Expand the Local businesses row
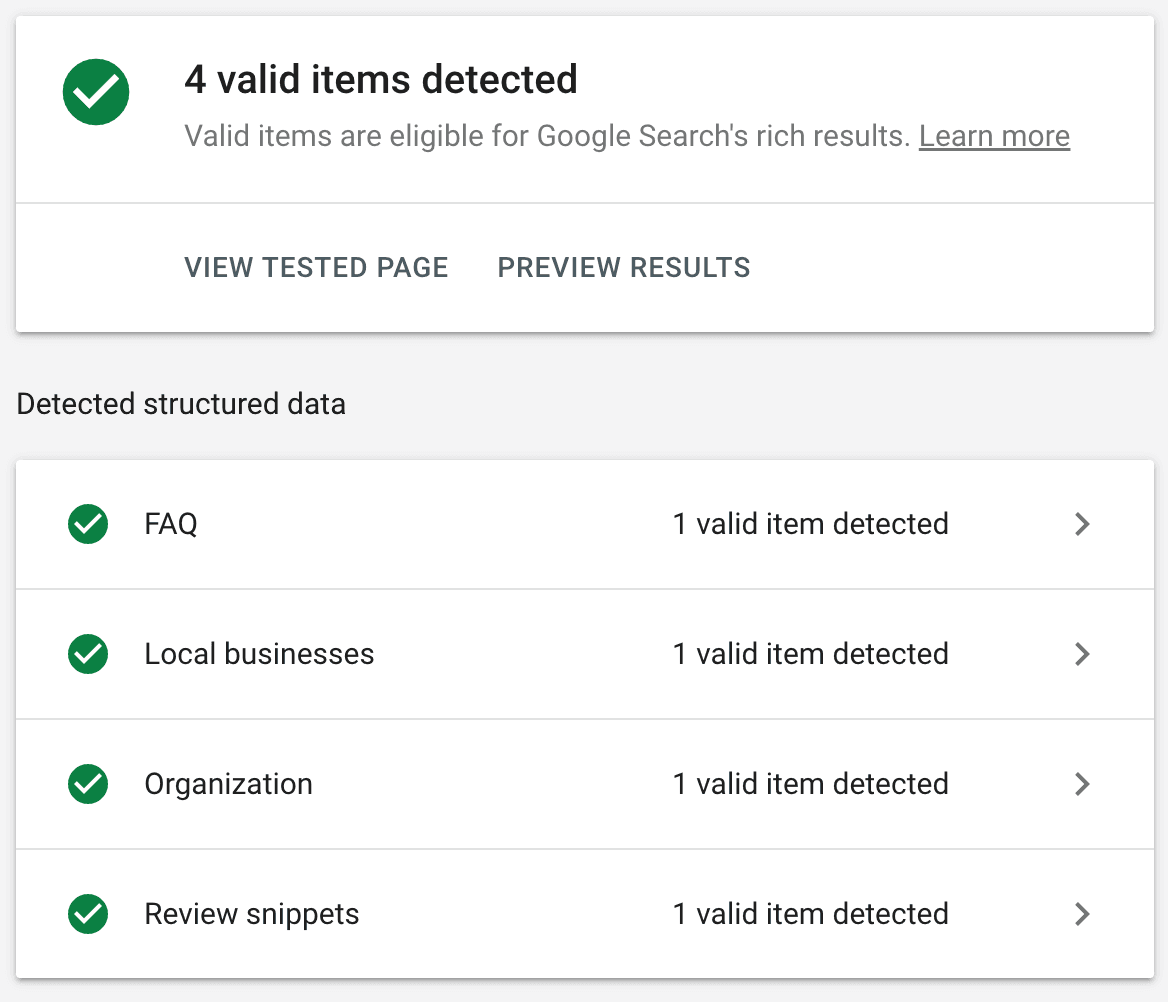Image resolution: width=1168 pixels, height=1002 pixels. pyautogui.click(x=1082, y=654)
